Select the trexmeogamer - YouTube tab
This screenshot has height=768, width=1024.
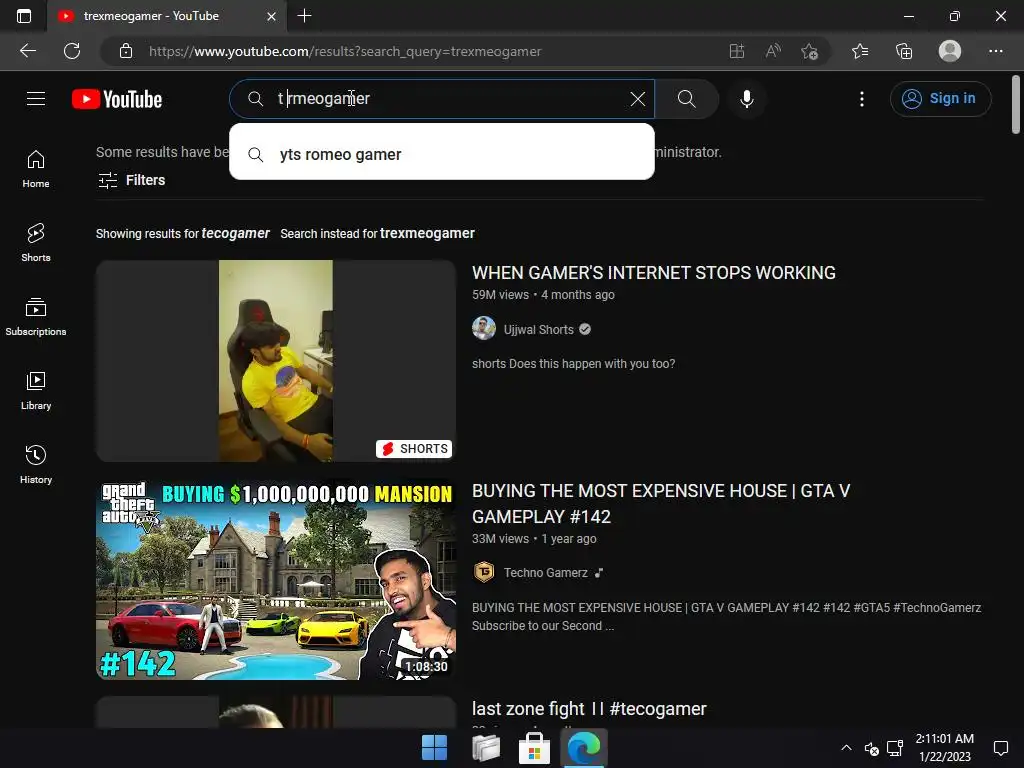[x=167, y=16]
